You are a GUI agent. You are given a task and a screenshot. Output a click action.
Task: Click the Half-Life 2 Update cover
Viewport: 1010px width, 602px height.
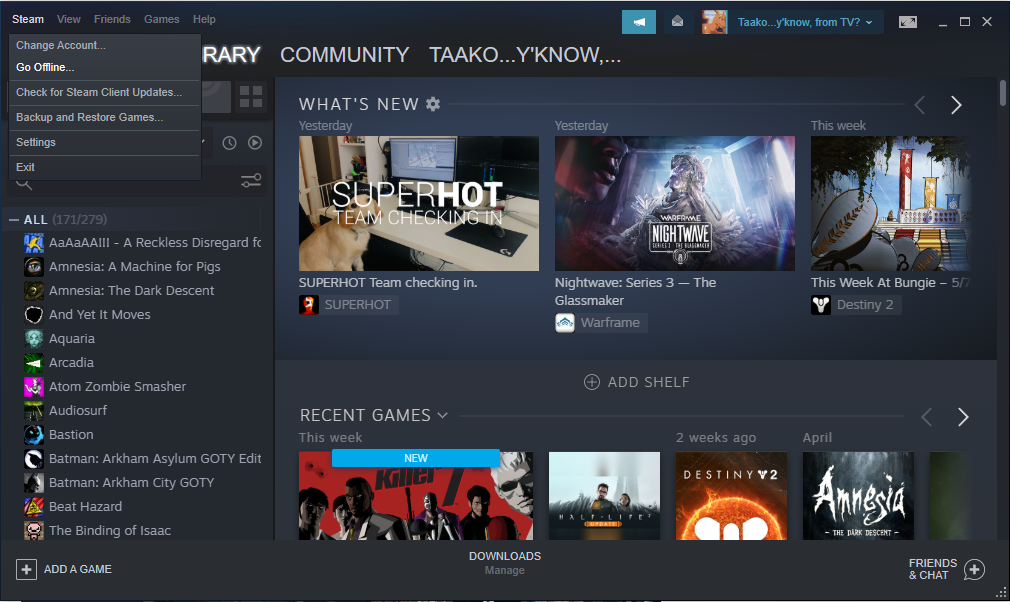point(604,496)
